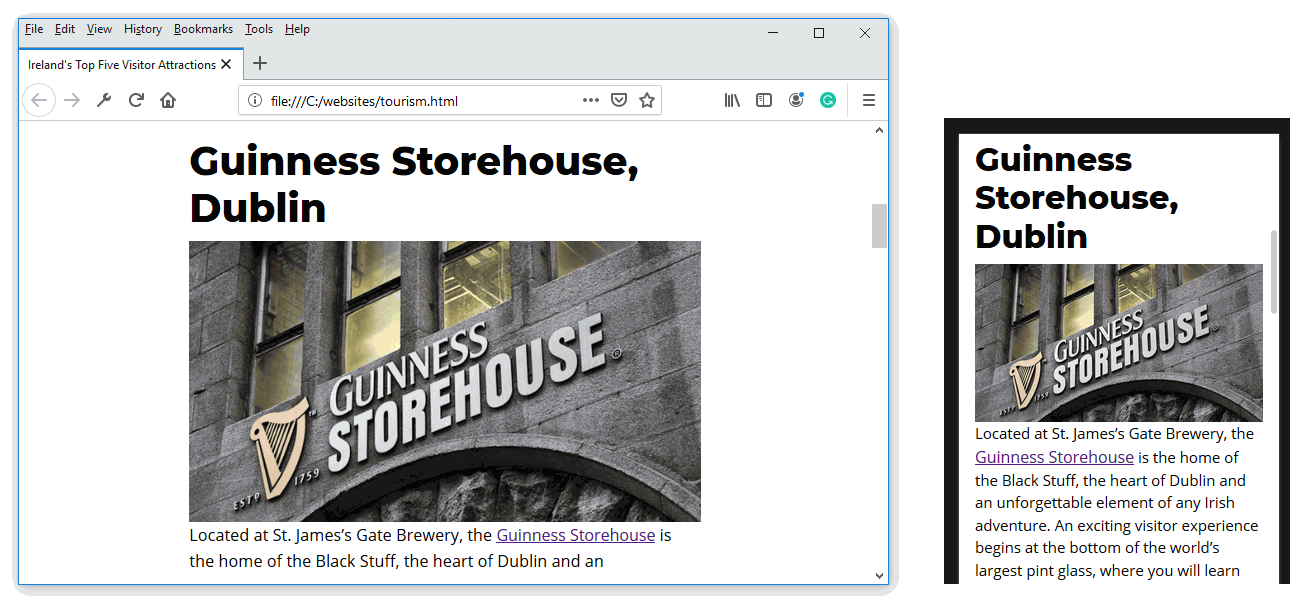This screenshot has height=604, width=1312.
Task: Open page actions three-dot menu
Action: click(591, 100)
